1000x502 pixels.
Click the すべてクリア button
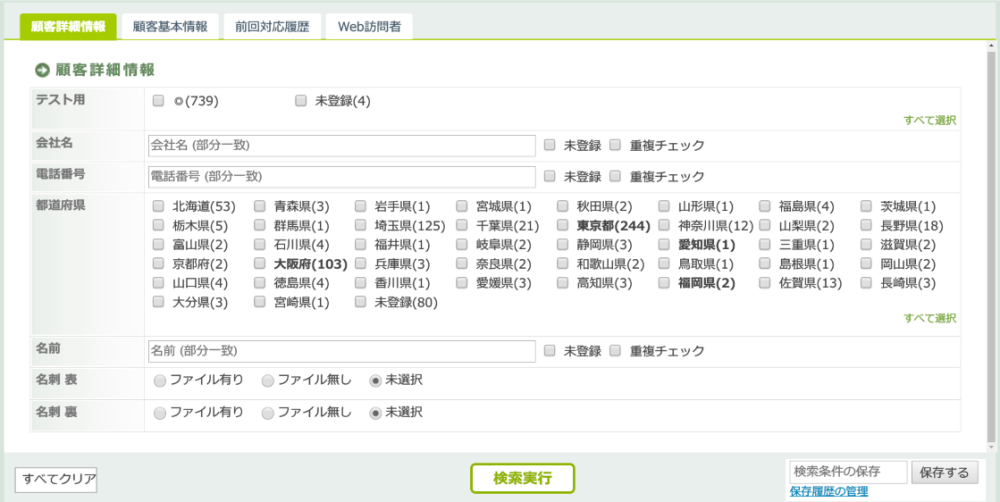56,480
